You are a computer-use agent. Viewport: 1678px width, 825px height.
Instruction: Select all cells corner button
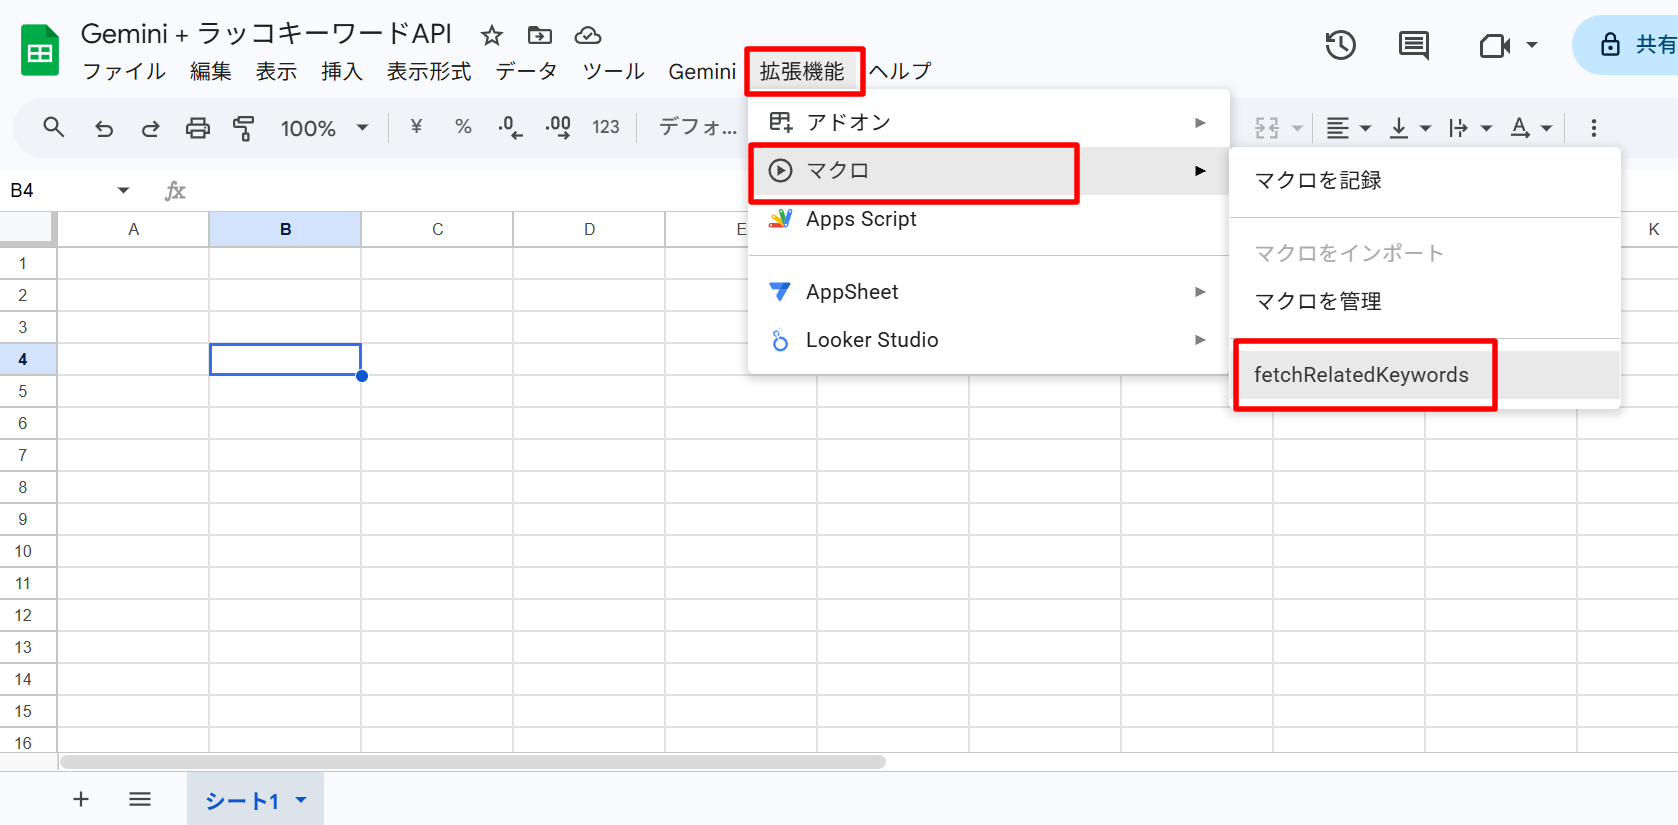point(26,227)
